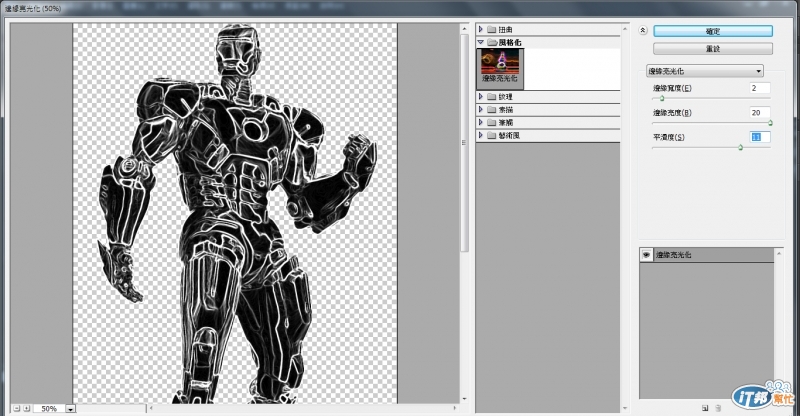Click preview horizontal scrollbar left arrow
Viewport: 800px width, 416px height.
[151, 408]
